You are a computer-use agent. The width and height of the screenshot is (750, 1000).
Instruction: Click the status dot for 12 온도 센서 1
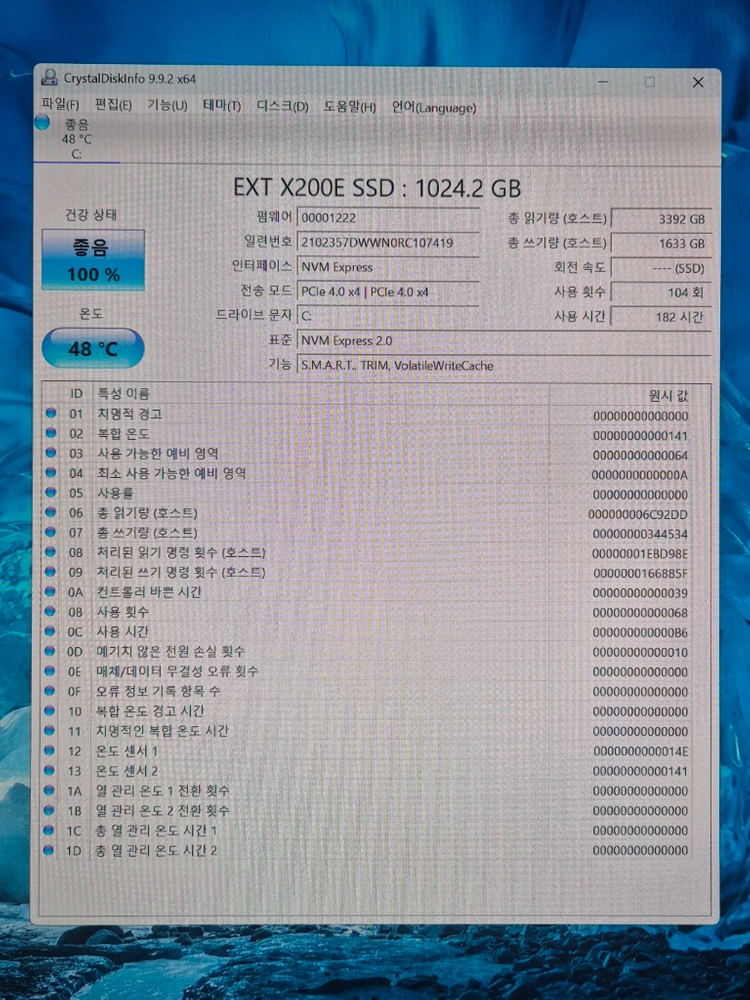[x=50, y=750]
